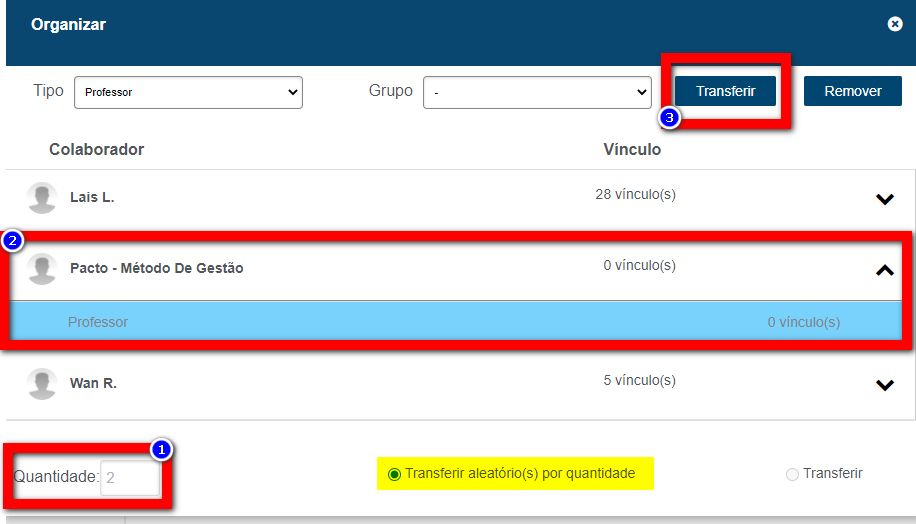Select the plain 'Transferir' radio option

tap(792, 474)
